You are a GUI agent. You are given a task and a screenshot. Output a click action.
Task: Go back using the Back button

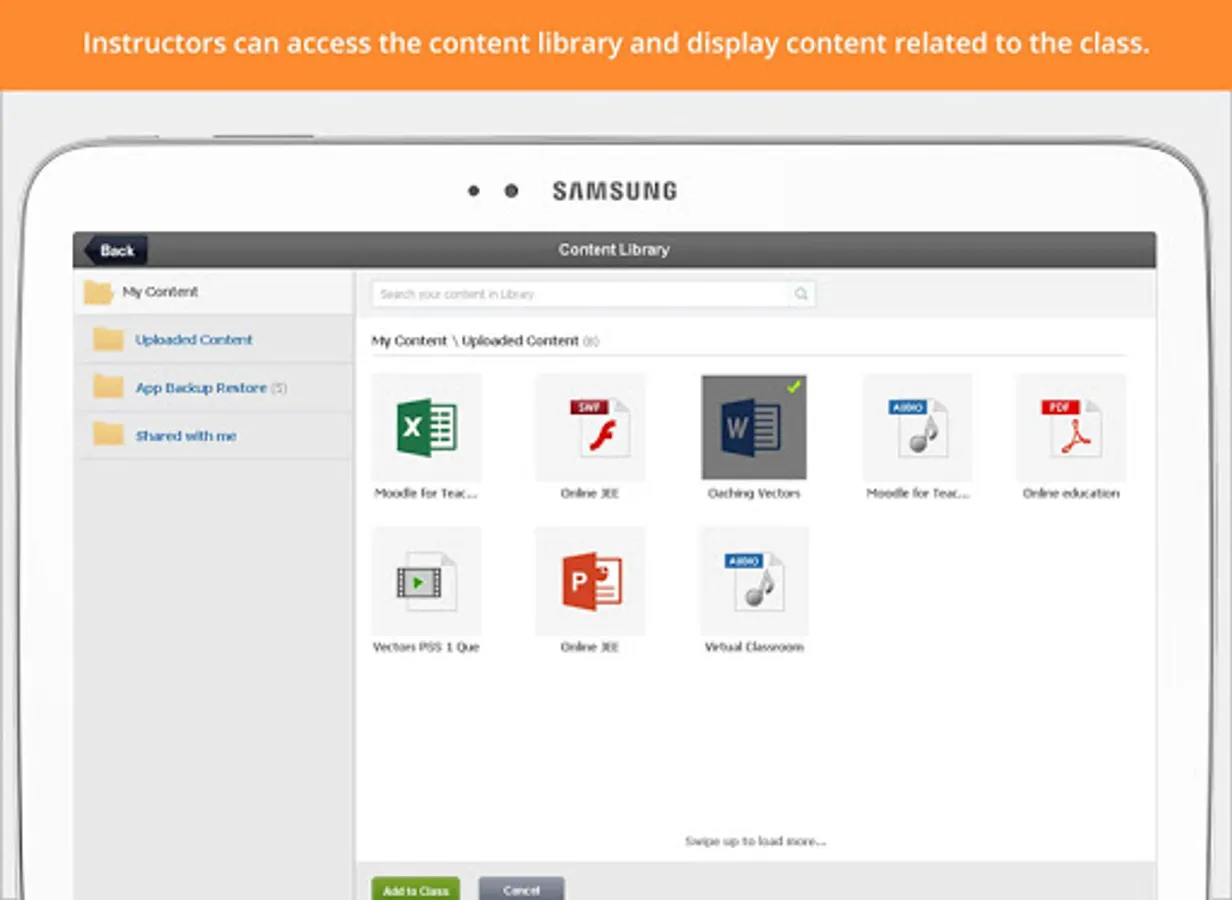(116, 250)
